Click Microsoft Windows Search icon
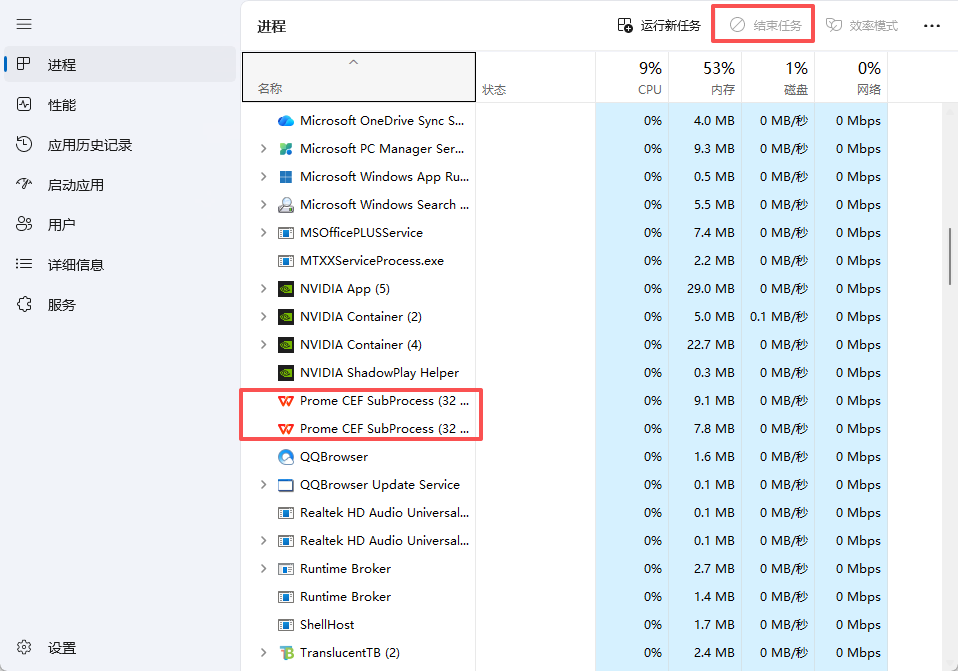The image size is (958, 671). click(x=285, y=205)
